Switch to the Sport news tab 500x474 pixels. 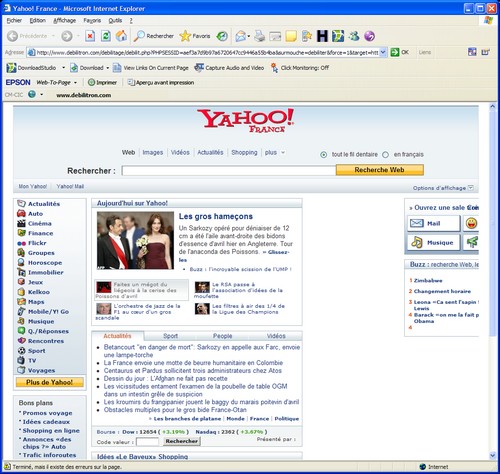170,336
